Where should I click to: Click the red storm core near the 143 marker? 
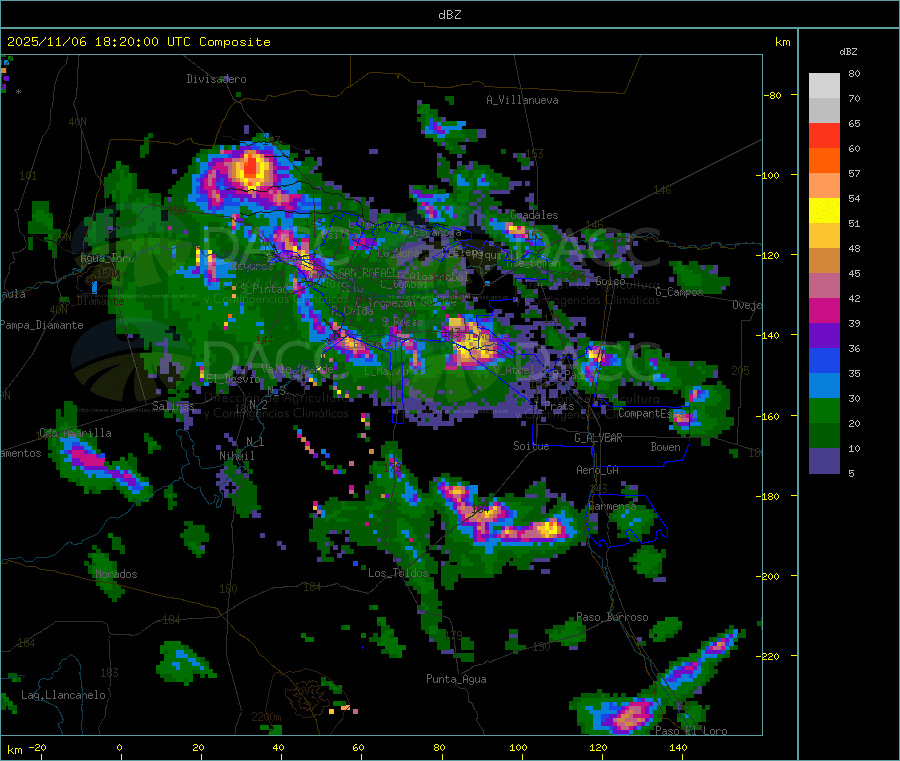(251, 167)
